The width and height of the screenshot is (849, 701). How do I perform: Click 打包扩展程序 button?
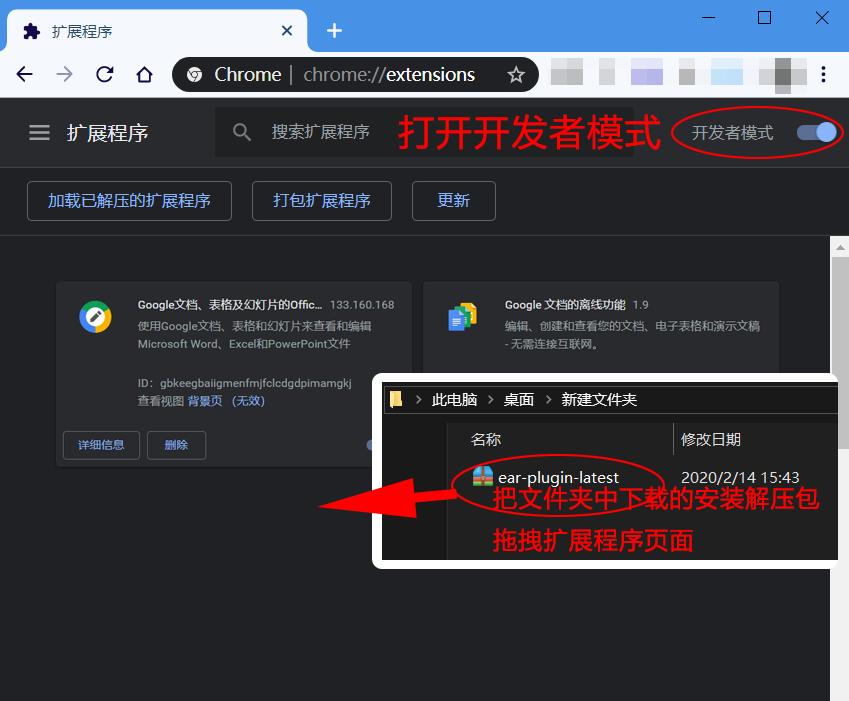[x=322, y=201]
